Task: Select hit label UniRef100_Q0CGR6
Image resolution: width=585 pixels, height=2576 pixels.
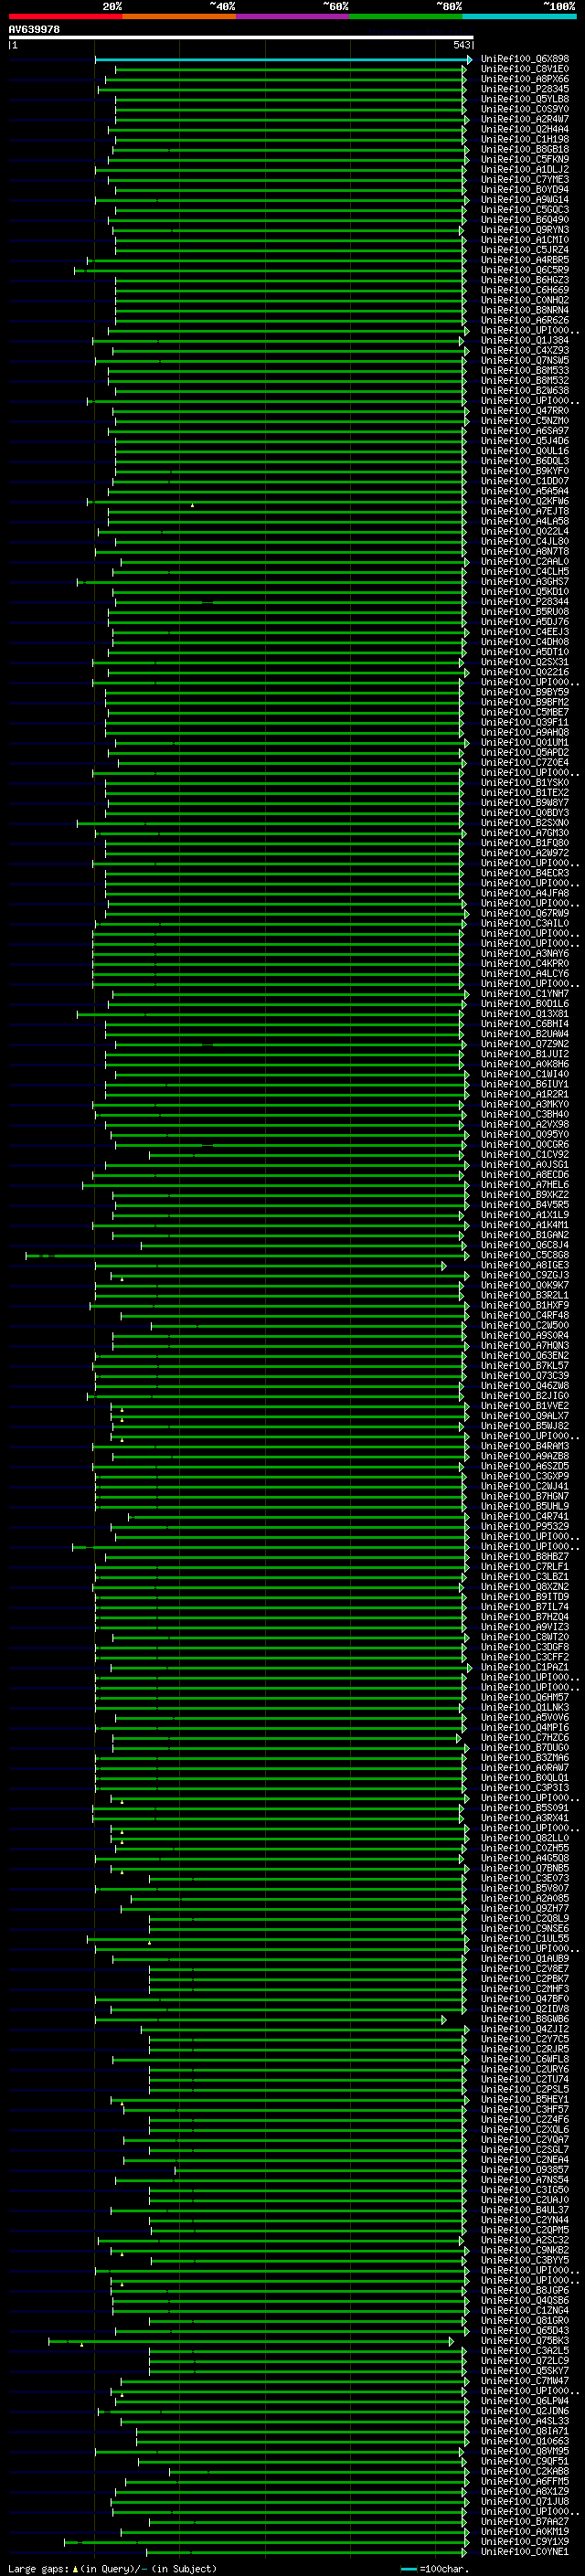Action: click(525, 1145)
